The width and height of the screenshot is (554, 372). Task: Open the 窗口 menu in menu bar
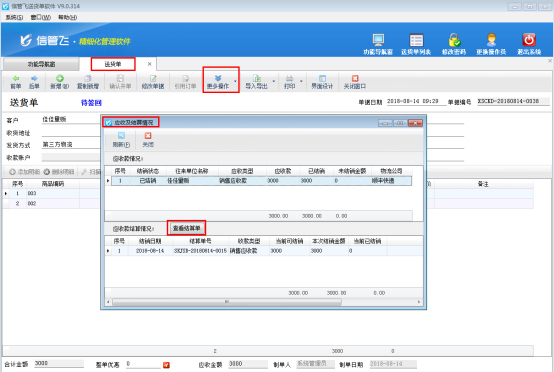[41, 17]
